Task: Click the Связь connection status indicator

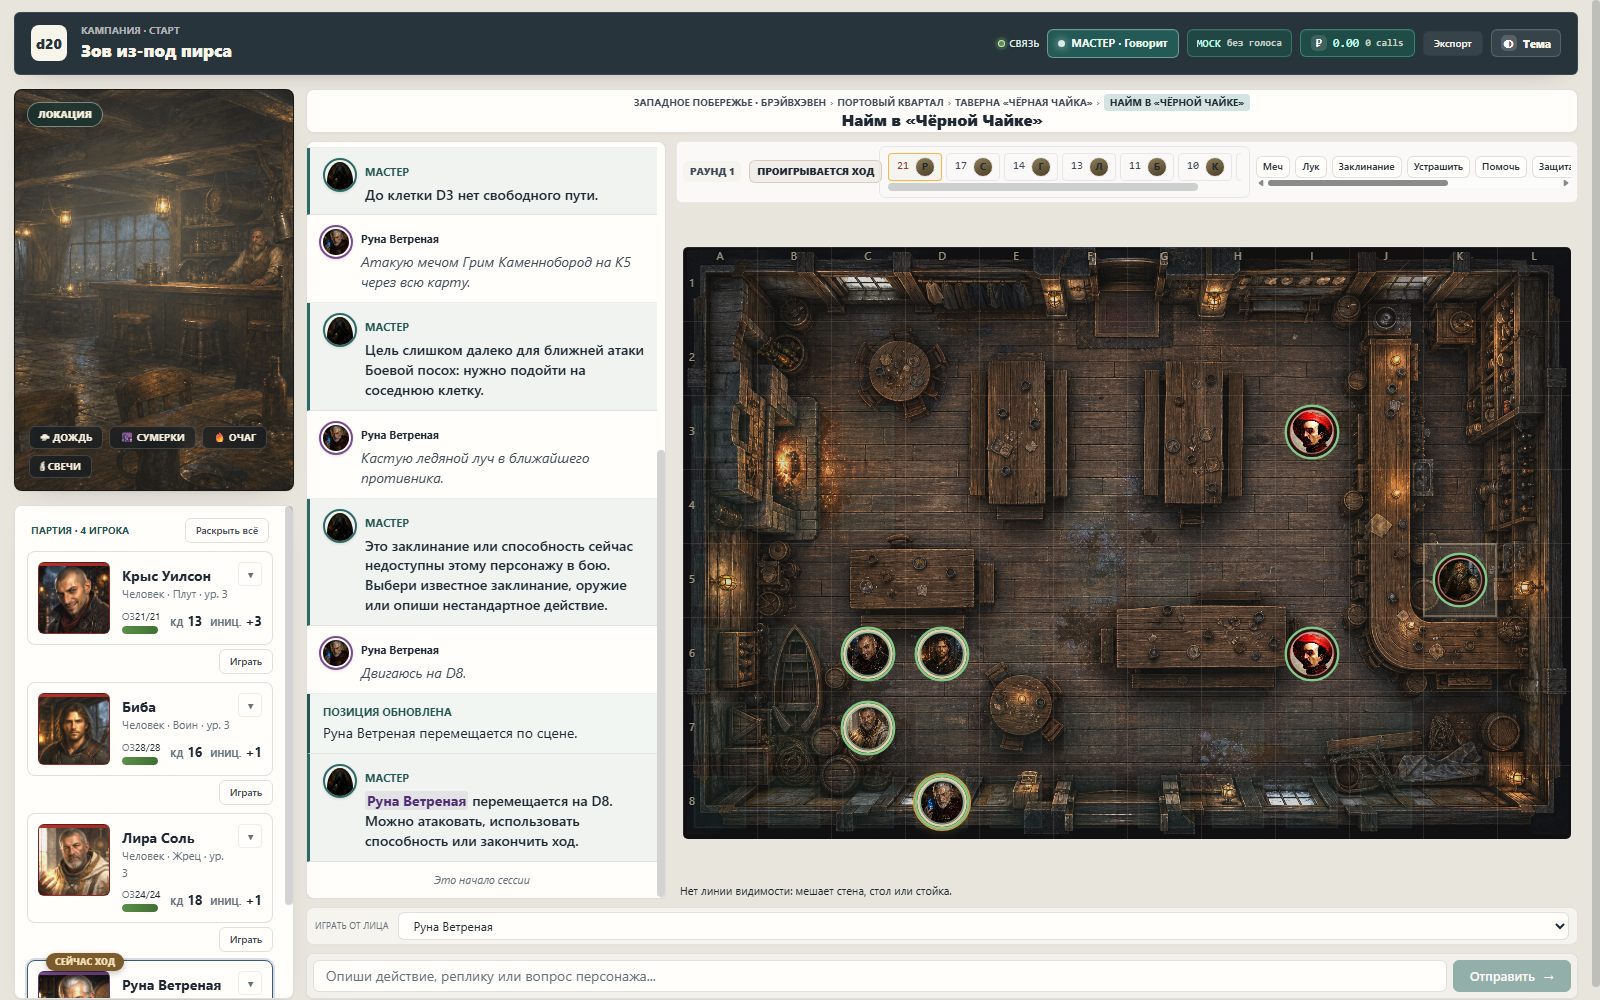Action: (x=1018, y=43)
